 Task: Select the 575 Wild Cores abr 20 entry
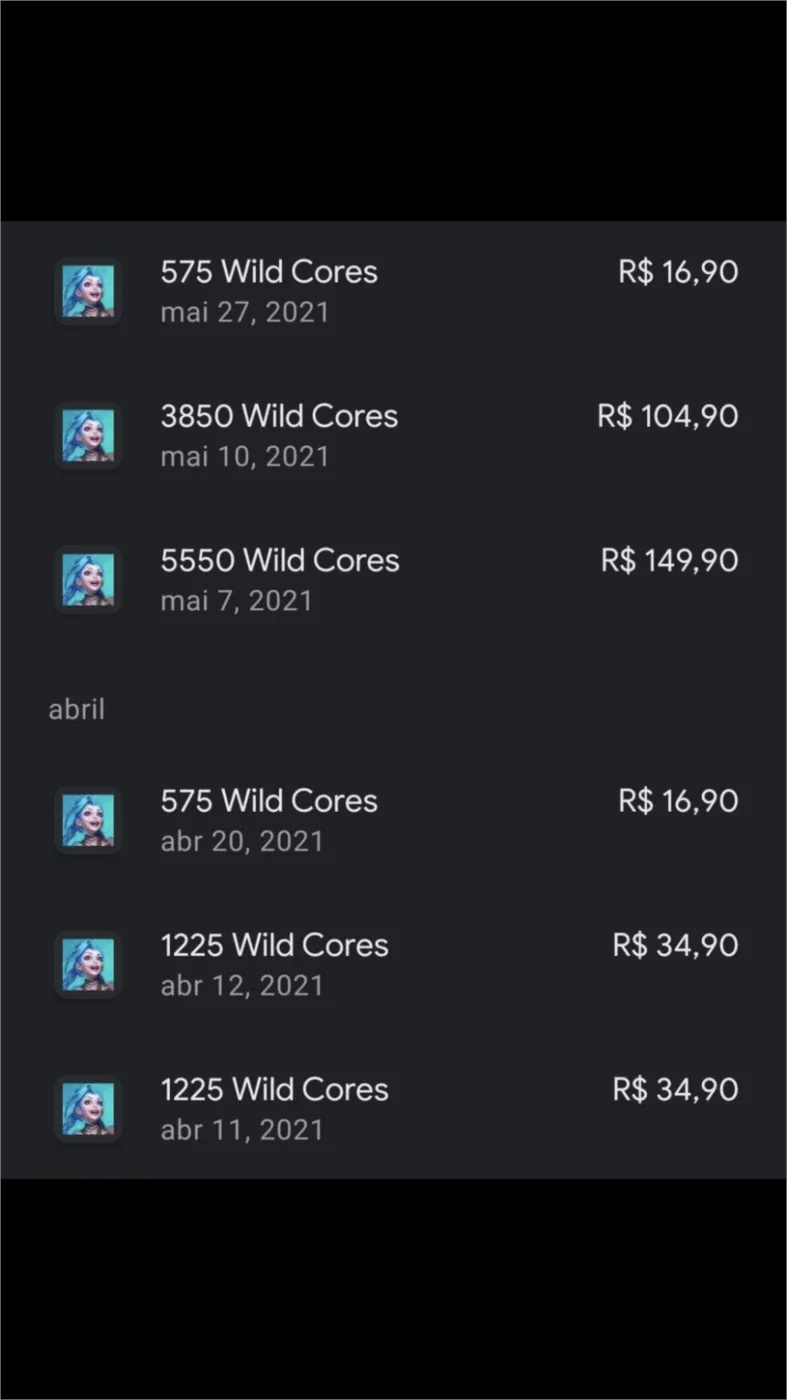(394, 821)
